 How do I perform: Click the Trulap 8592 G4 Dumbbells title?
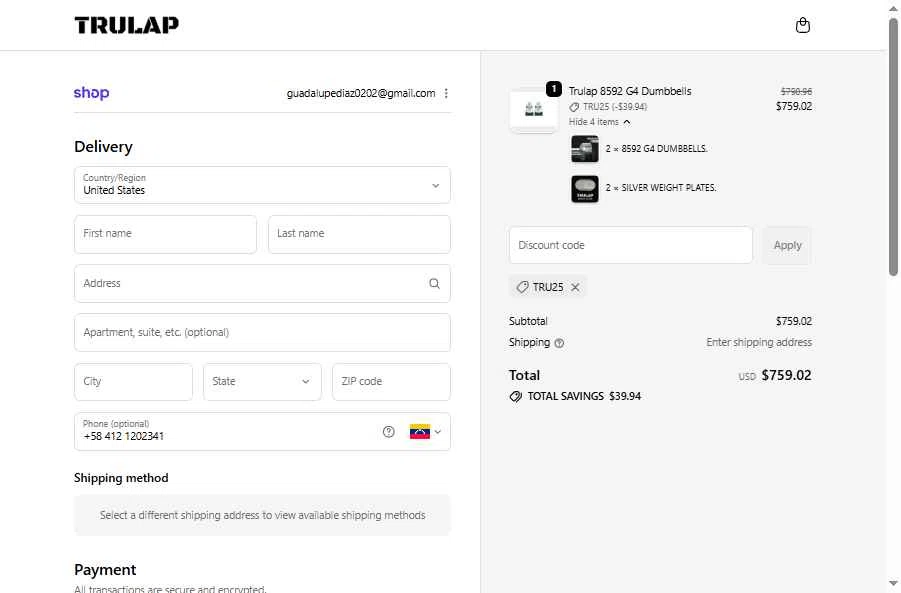tap(630, 91)
